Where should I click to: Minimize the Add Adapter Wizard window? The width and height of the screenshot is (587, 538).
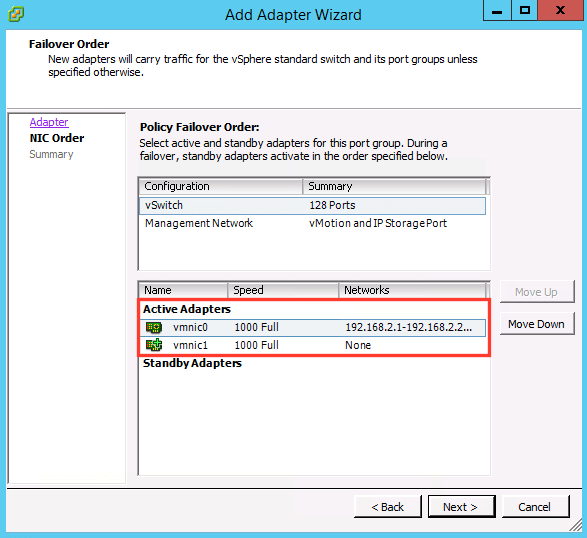[497, 10]
